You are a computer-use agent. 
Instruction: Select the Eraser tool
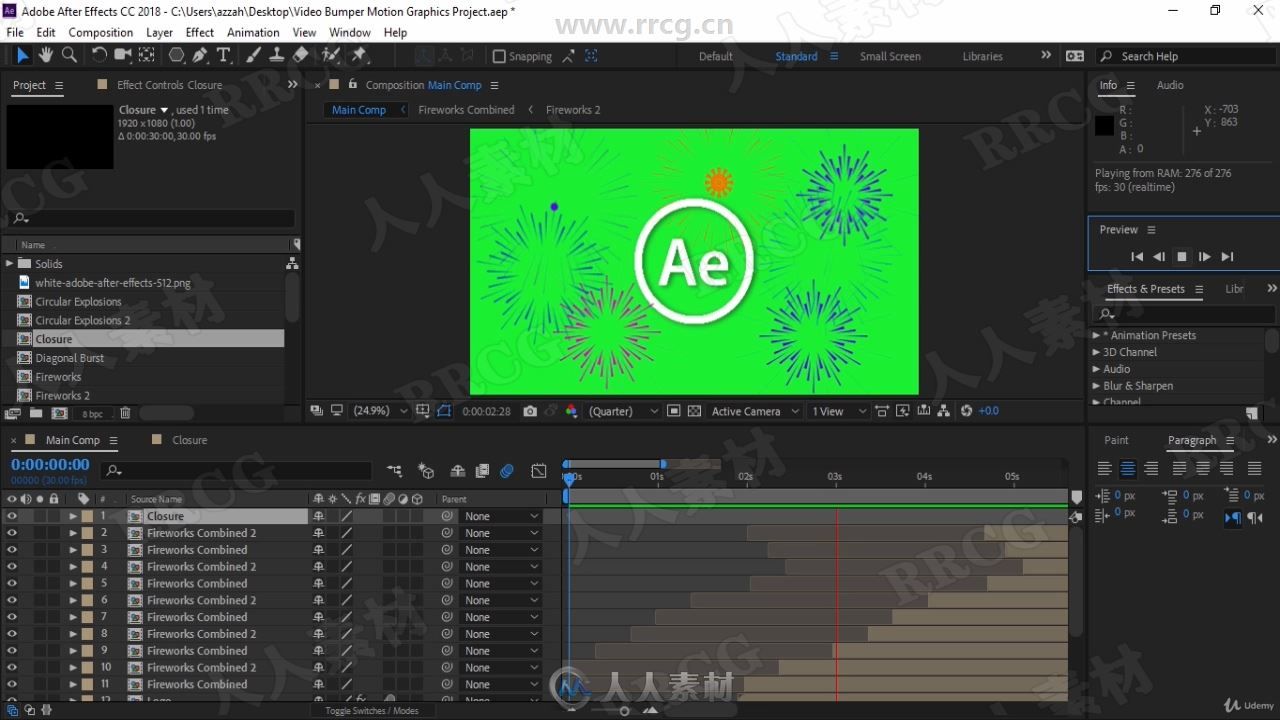point(301,55)
